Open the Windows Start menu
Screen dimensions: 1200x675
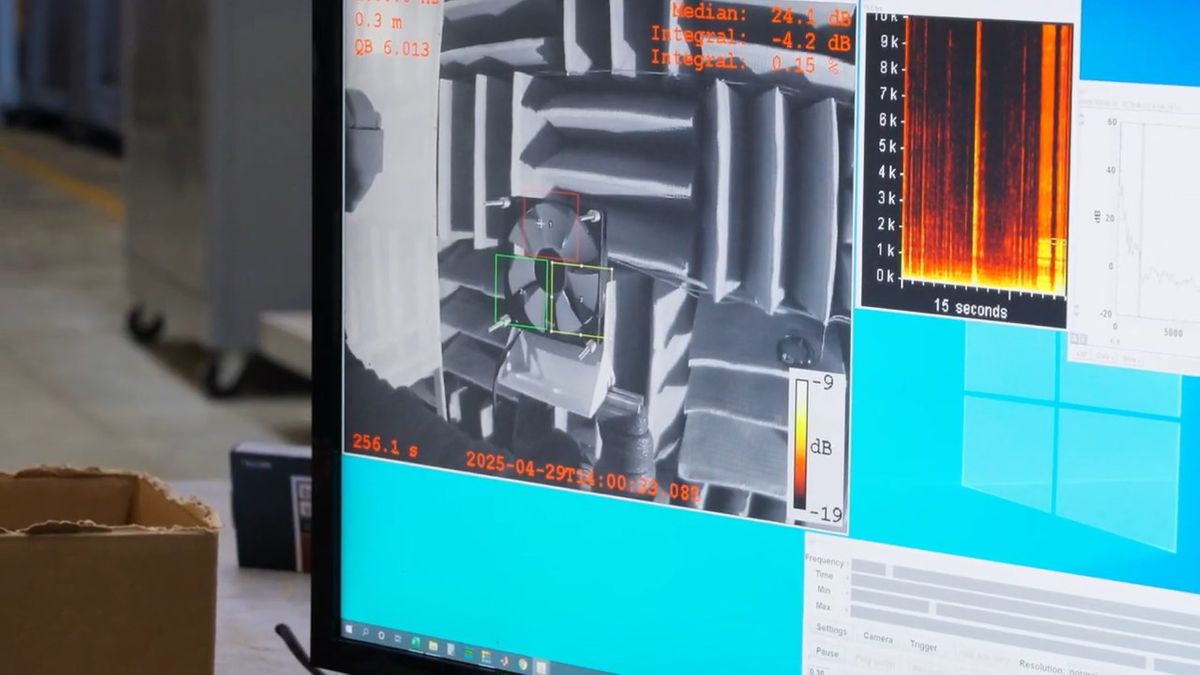point(349,629)
